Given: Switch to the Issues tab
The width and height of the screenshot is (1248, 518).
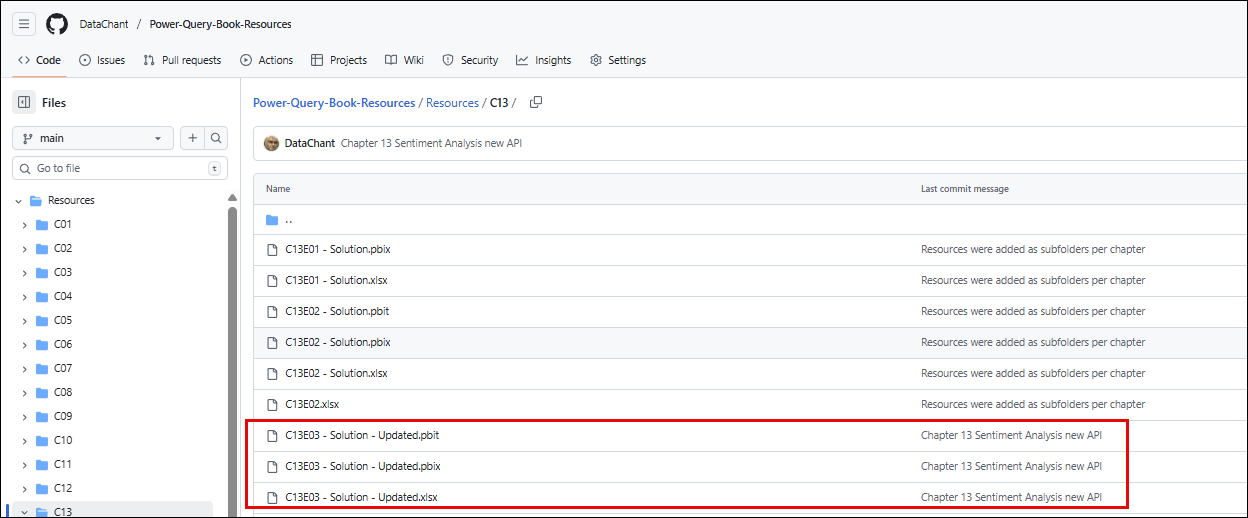Looking at the screenshot, I should pyautogui.click(x=102, y=60).
